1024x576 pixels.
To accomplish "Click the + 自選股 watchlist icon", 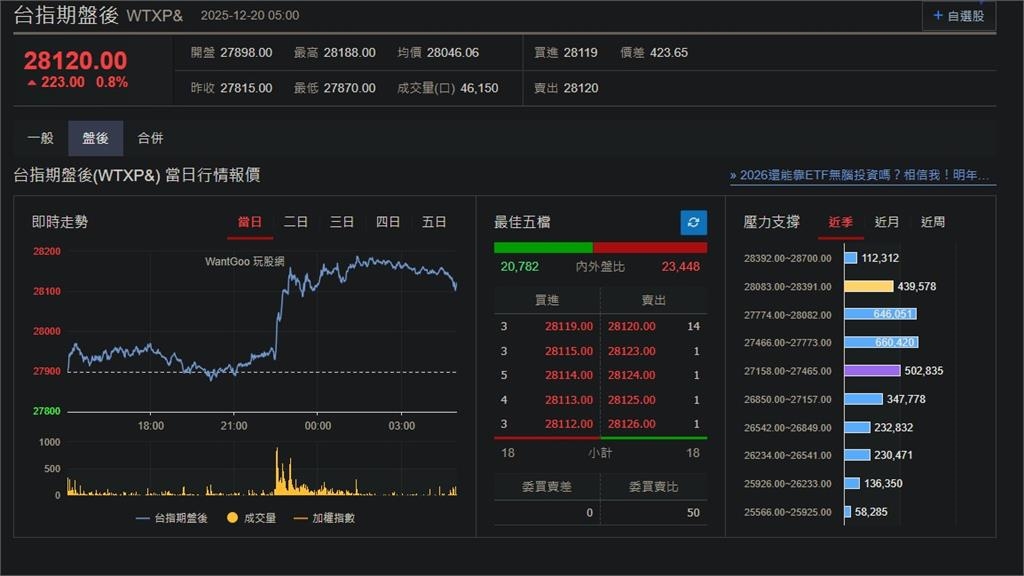I will pyautogui.click(x=957, y=15).
